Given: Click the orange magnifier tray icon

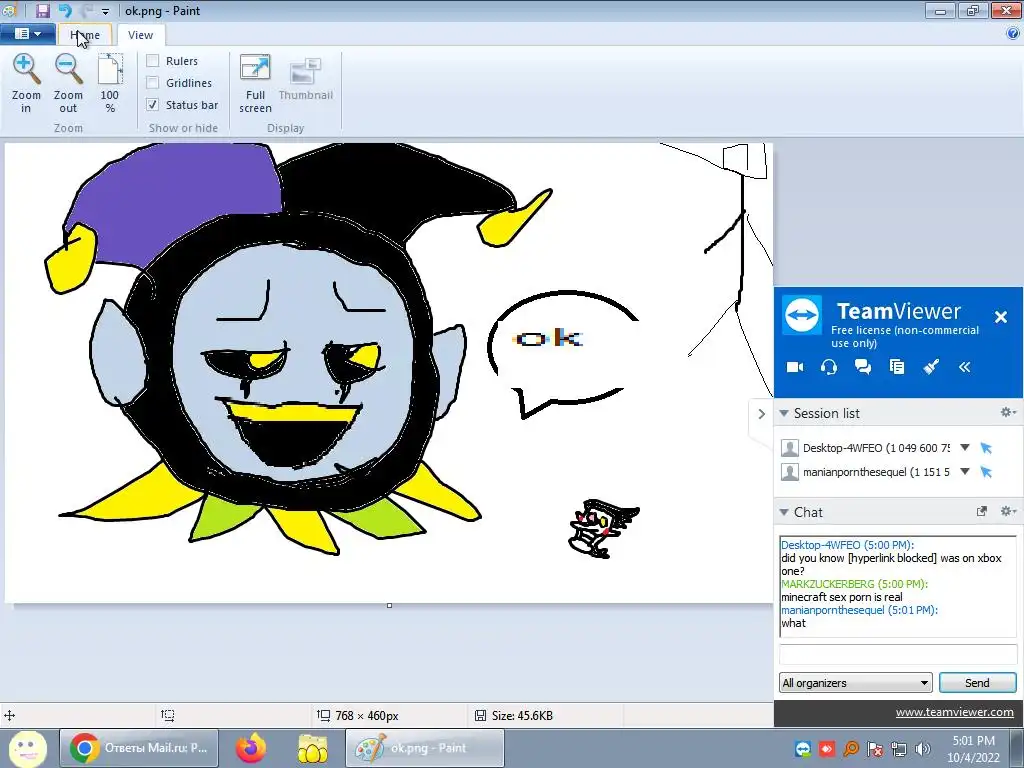Looking at the screenshot, I should pyautogui.click(x=851, y=749).
